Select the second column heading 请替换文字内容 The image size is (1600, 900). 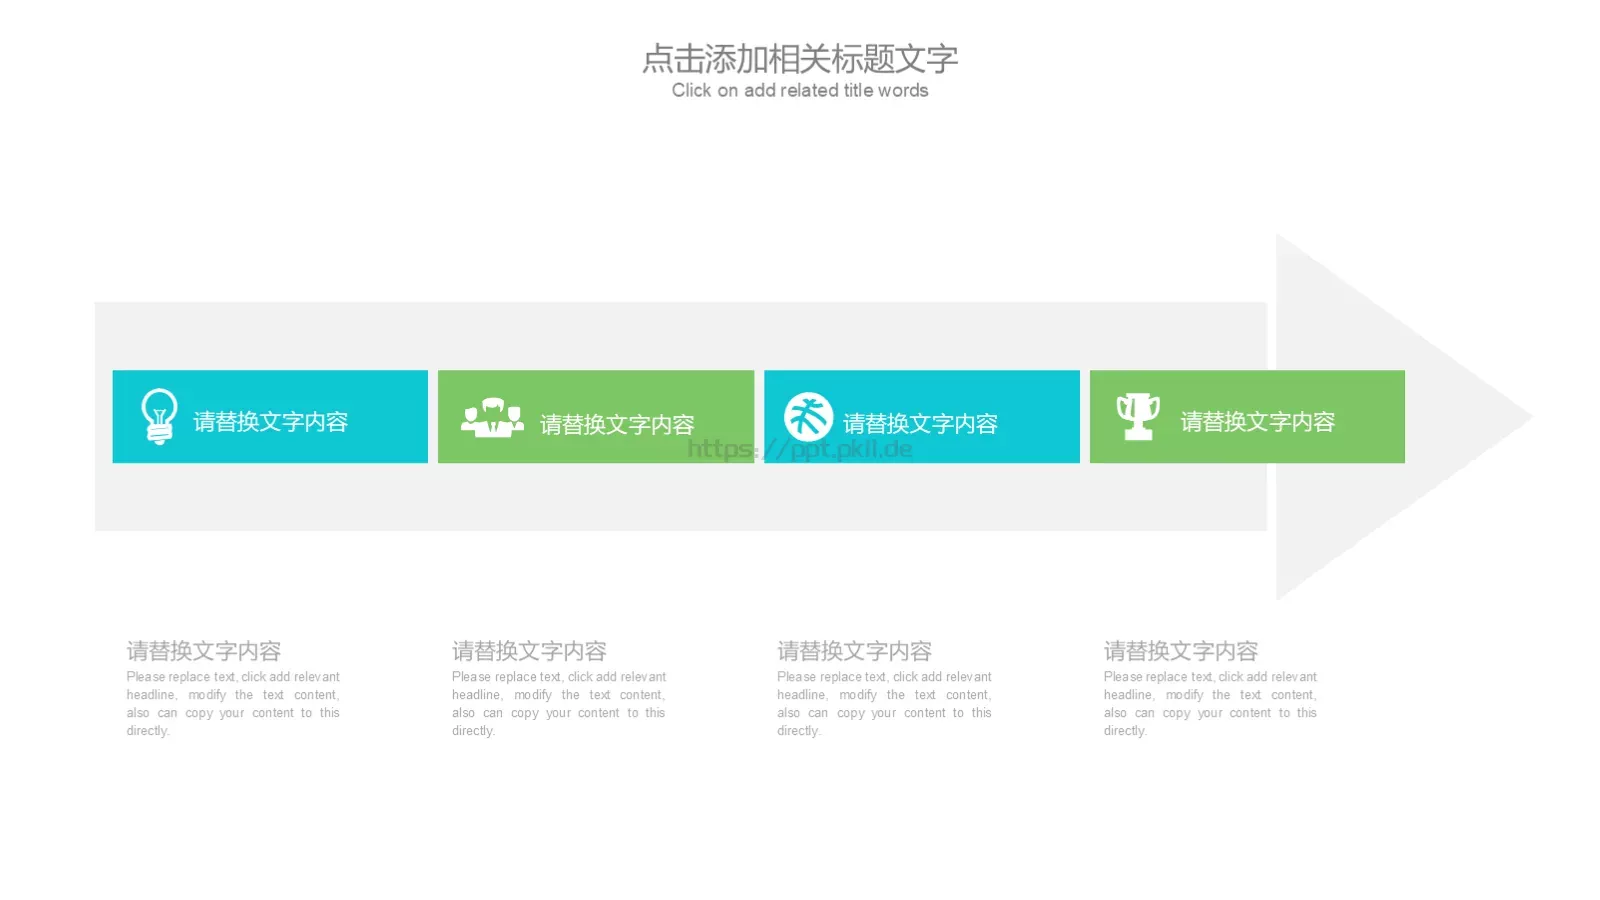tap(530, 650)
